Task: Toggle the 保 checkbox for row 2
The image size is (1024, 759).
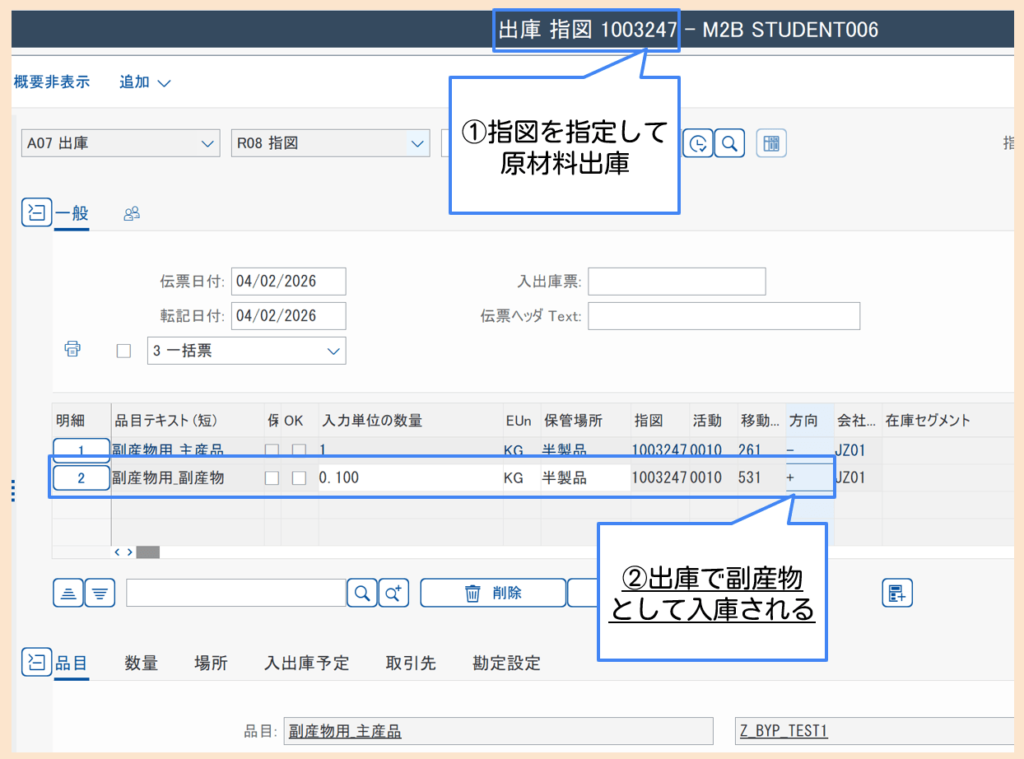Action: (x=271, y=477)
